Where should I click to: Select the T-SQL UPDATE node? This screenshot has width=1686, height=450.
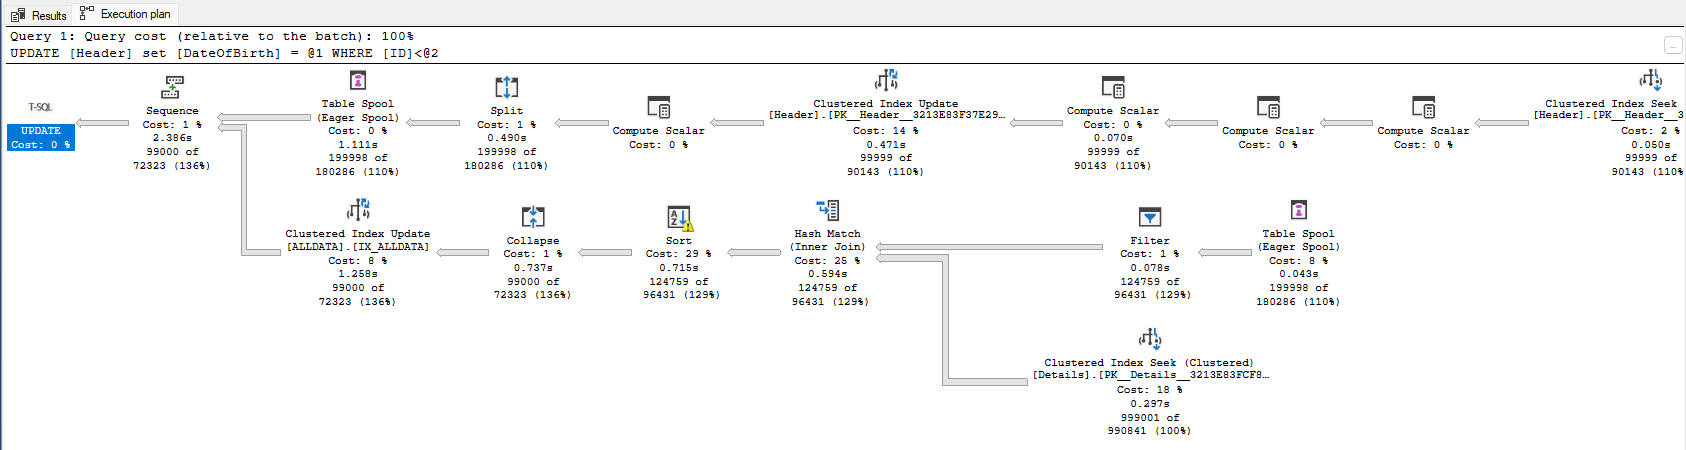pyautogui.click(x=41, y=137)
